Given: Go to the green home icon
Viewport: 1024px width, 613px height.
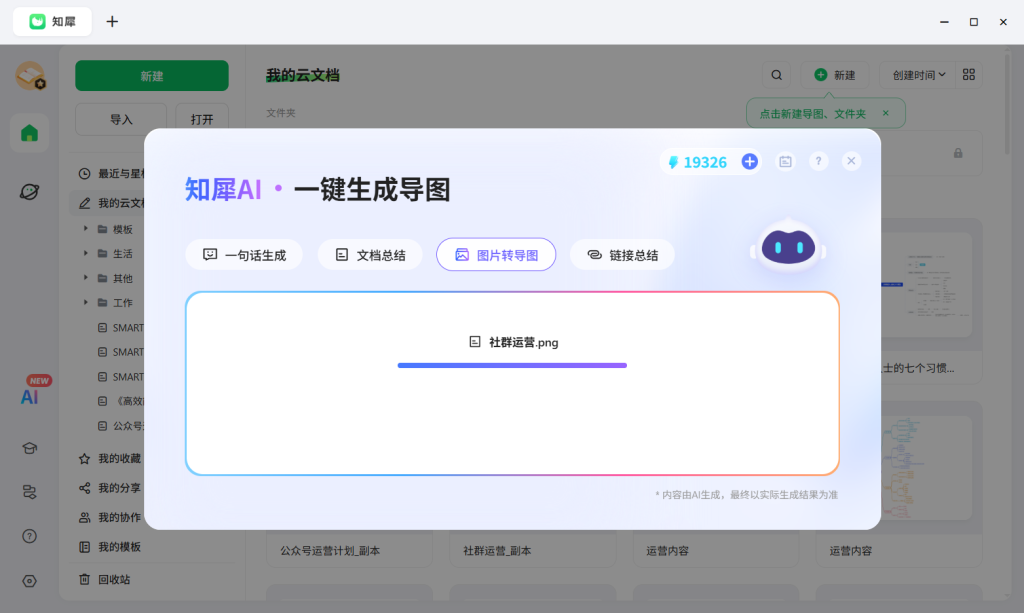Looking at the screenshot, I should tap(29, 133).
